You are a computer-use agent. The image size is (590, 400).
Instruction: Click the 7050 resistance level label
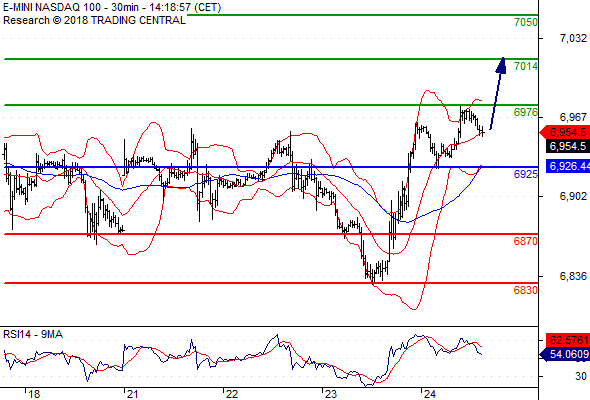tap(526, 22)
